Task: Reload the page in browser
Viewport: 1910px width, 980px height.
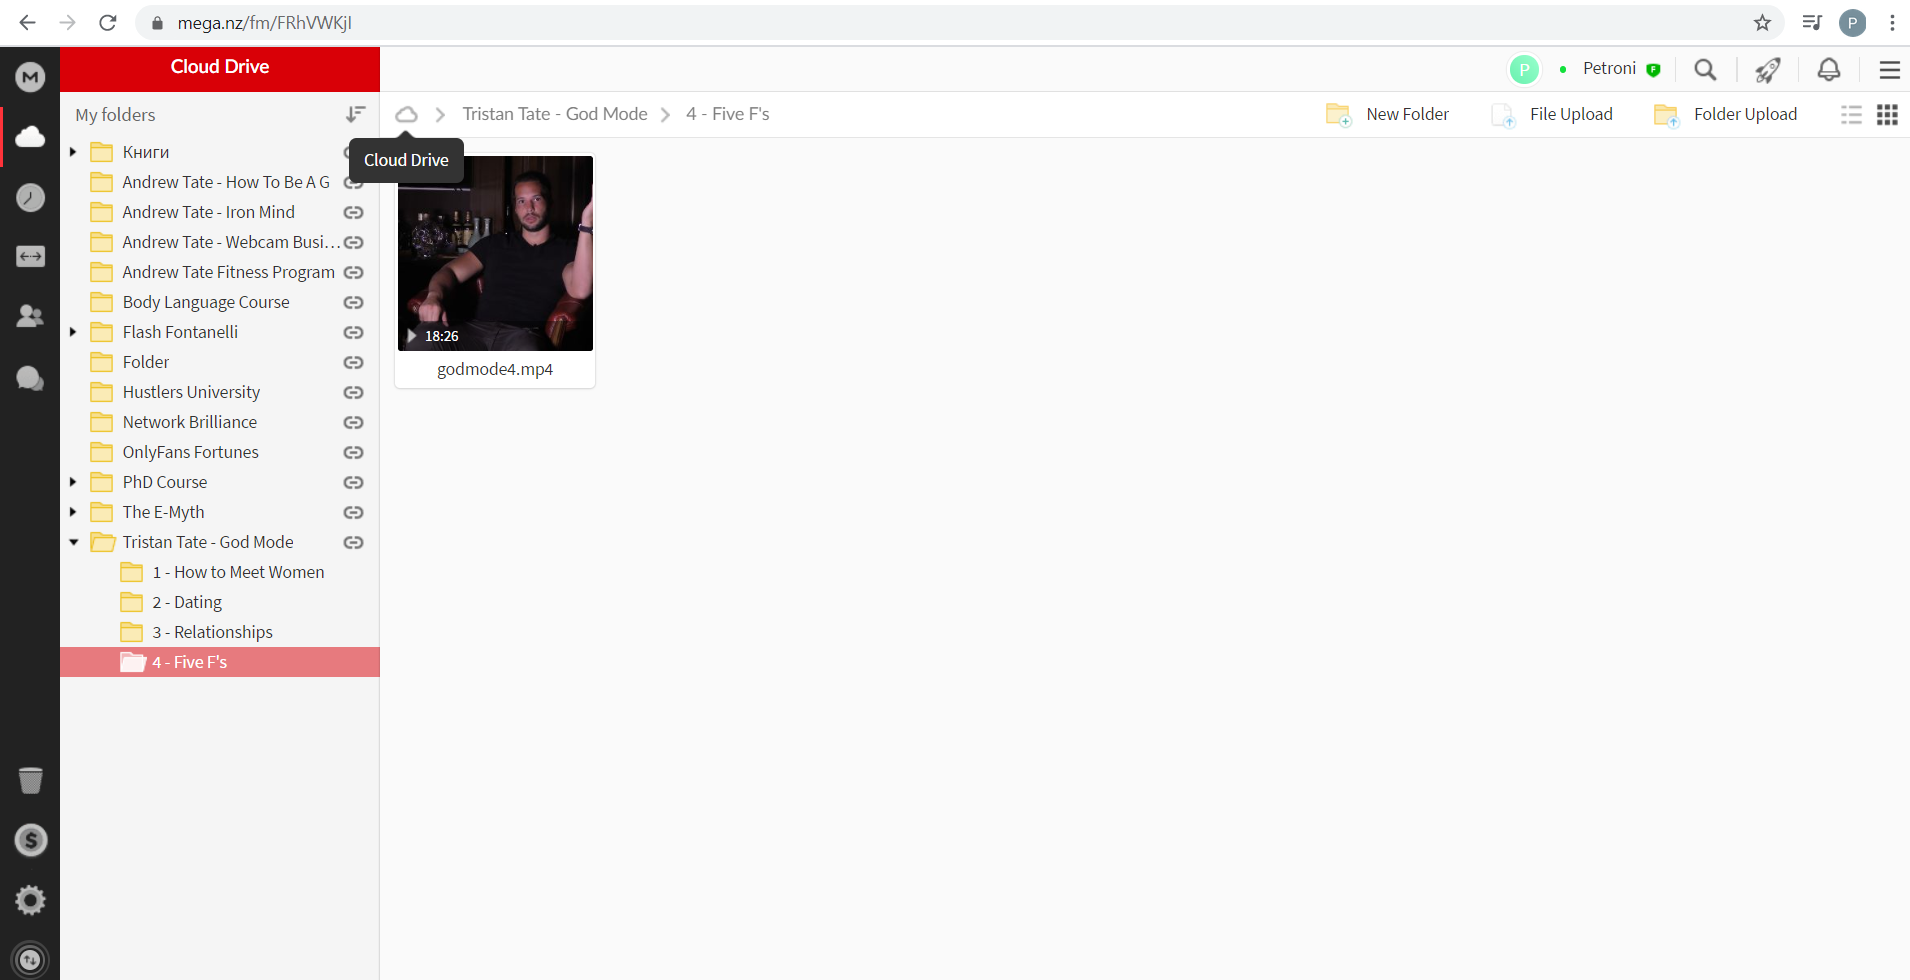Action: point(108,22)
